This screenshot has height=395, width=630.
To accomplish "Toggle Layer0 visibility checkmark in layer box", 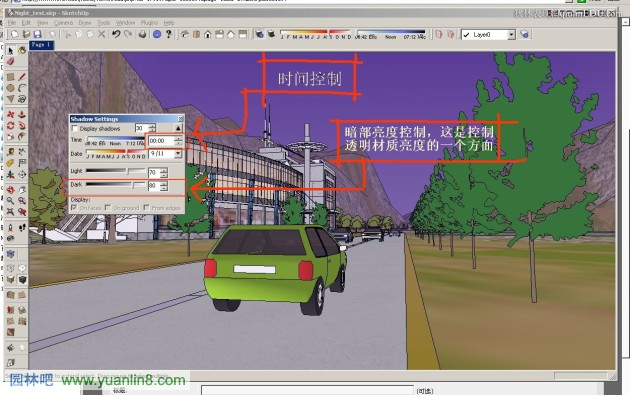I will tap(466, 35).
